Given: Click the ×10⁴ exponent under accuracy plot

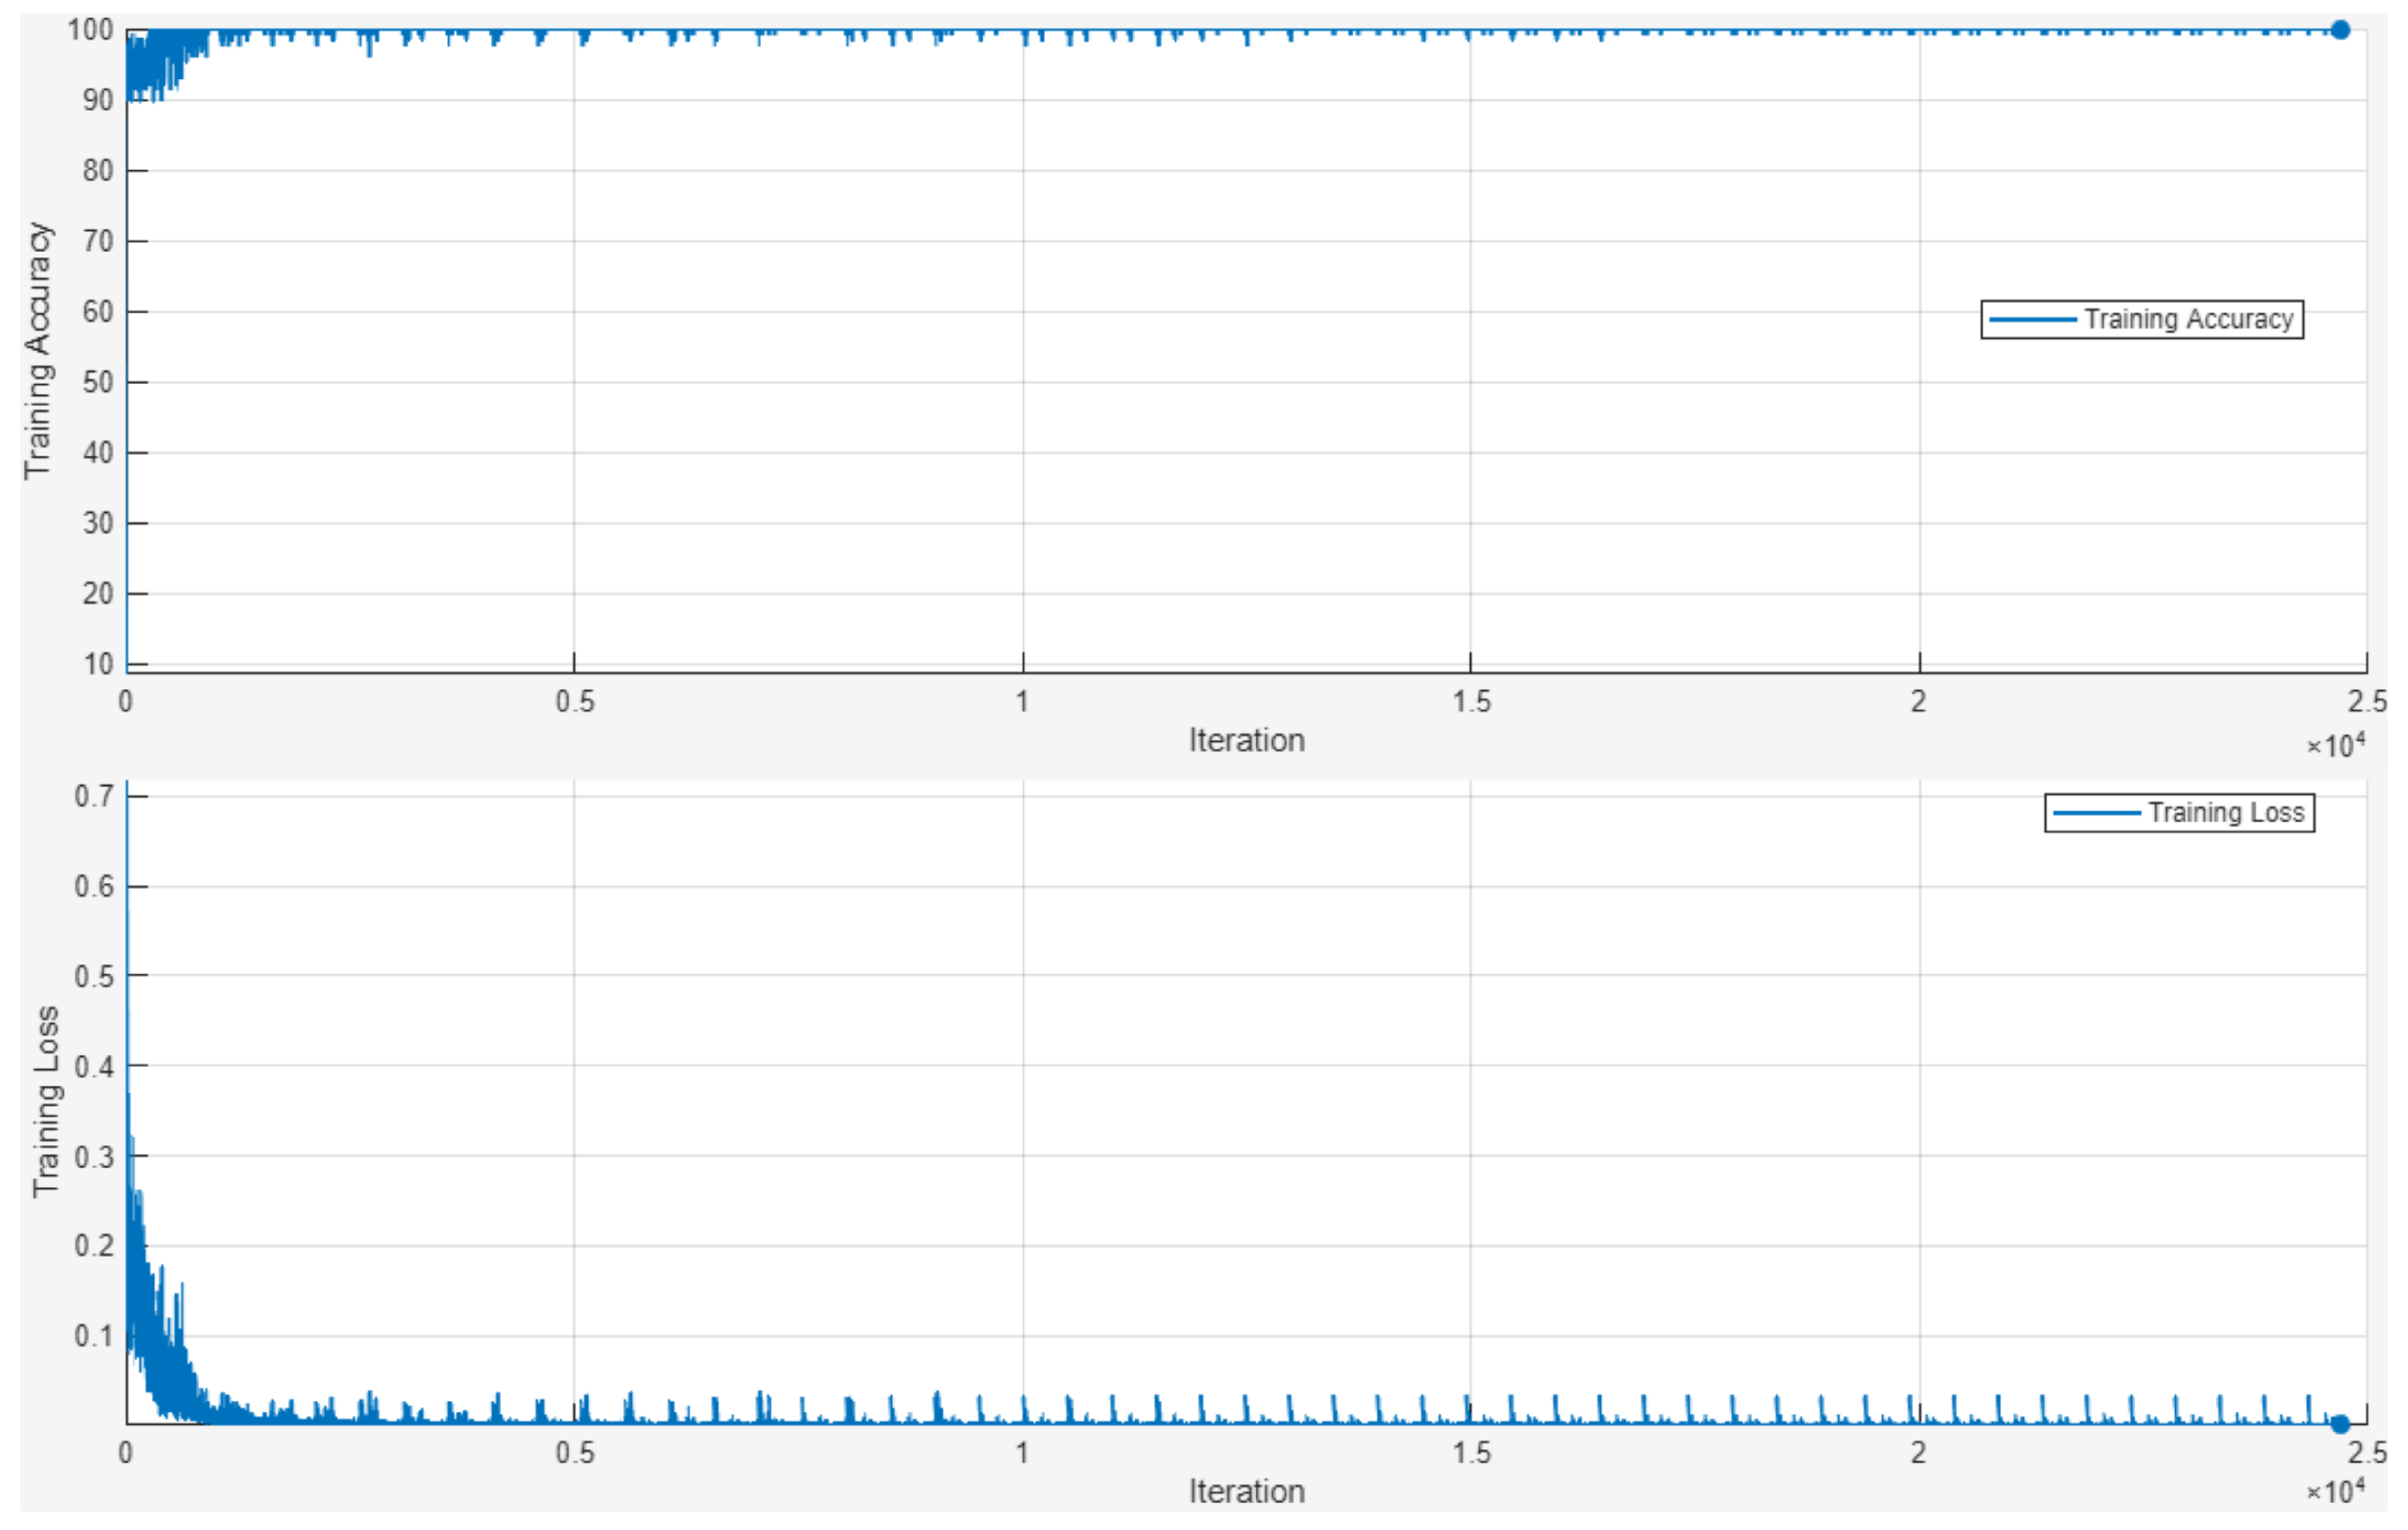Looking at the screenshot, I should [2336, 746].
